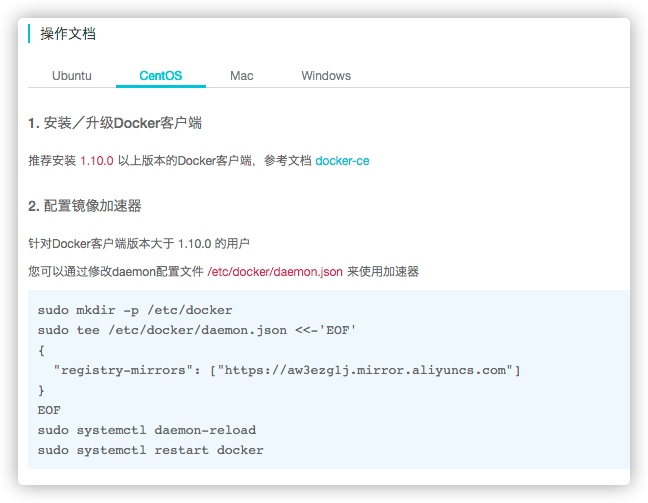Image resolution: width=648 pixels, height=503 pixels.
Task: Open the Mac tab
Action: 242,76
